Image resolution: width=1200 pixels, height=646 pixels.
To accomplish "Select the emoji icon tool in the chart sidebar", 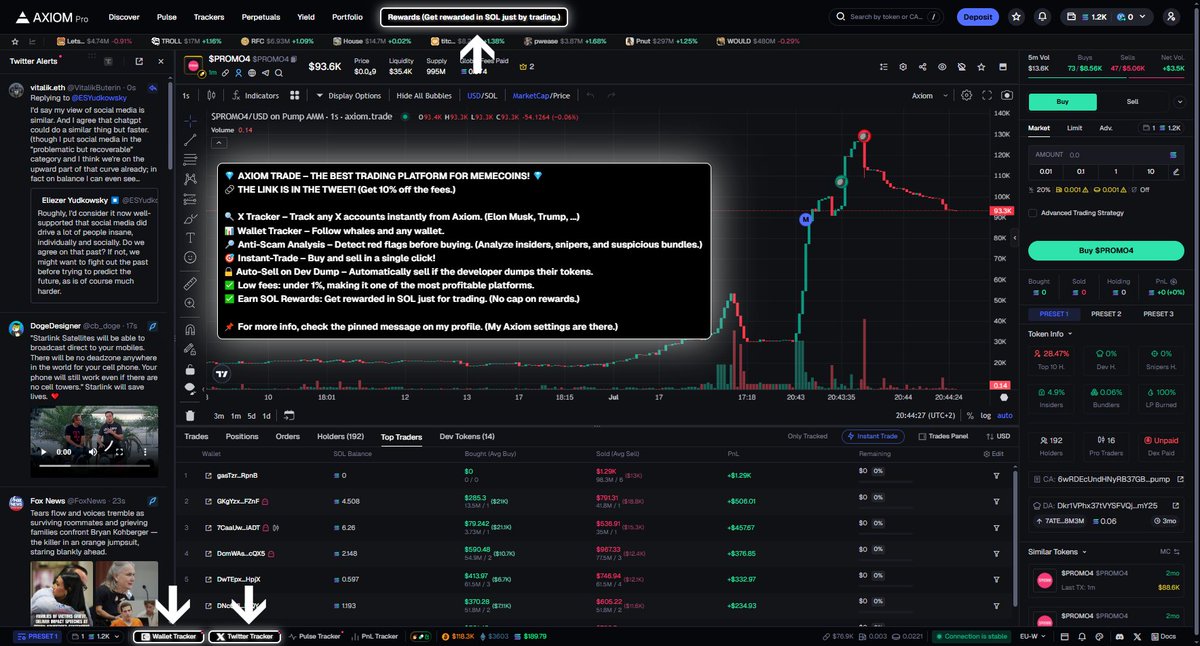I will click(x=190, y=257).
